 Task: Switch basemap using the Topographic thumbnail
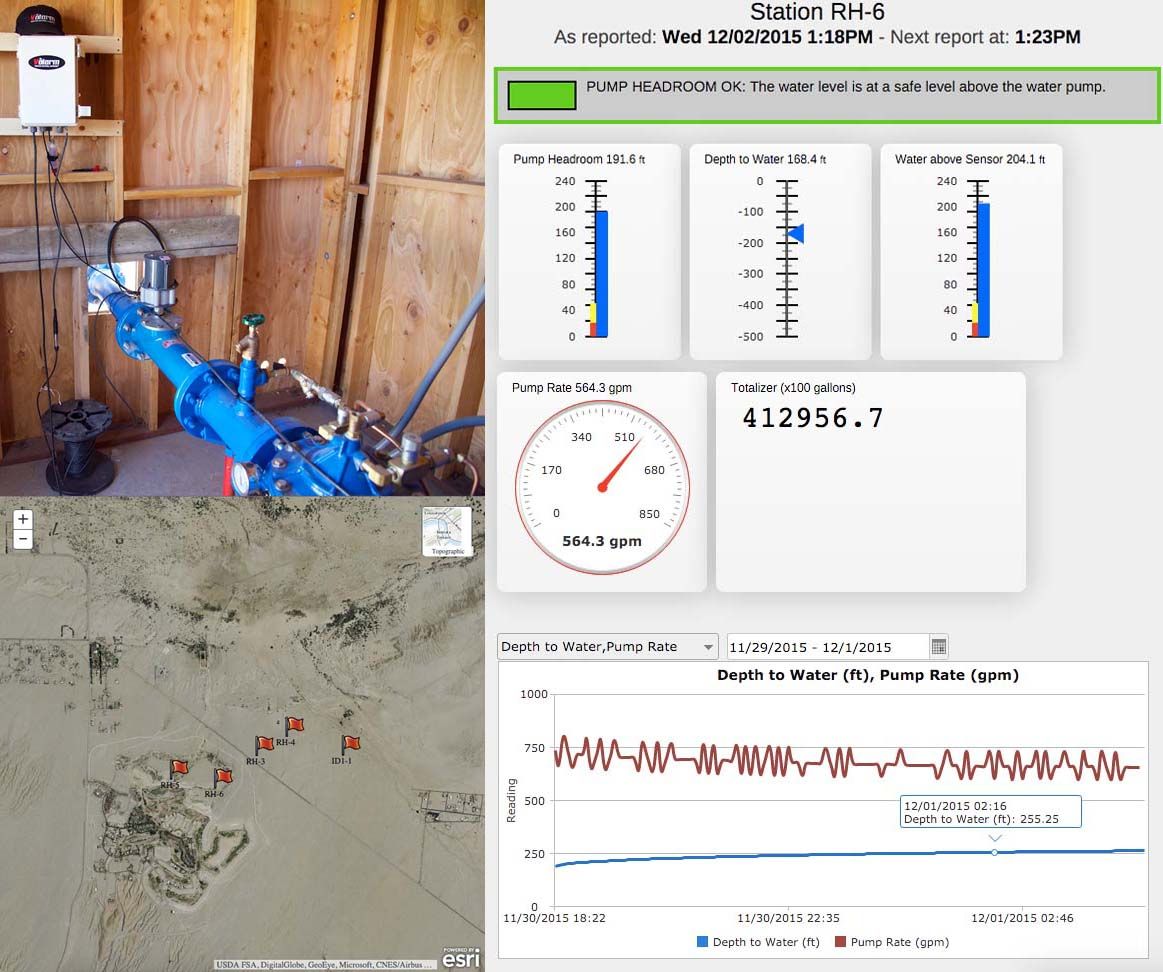(x=447, y=531)
